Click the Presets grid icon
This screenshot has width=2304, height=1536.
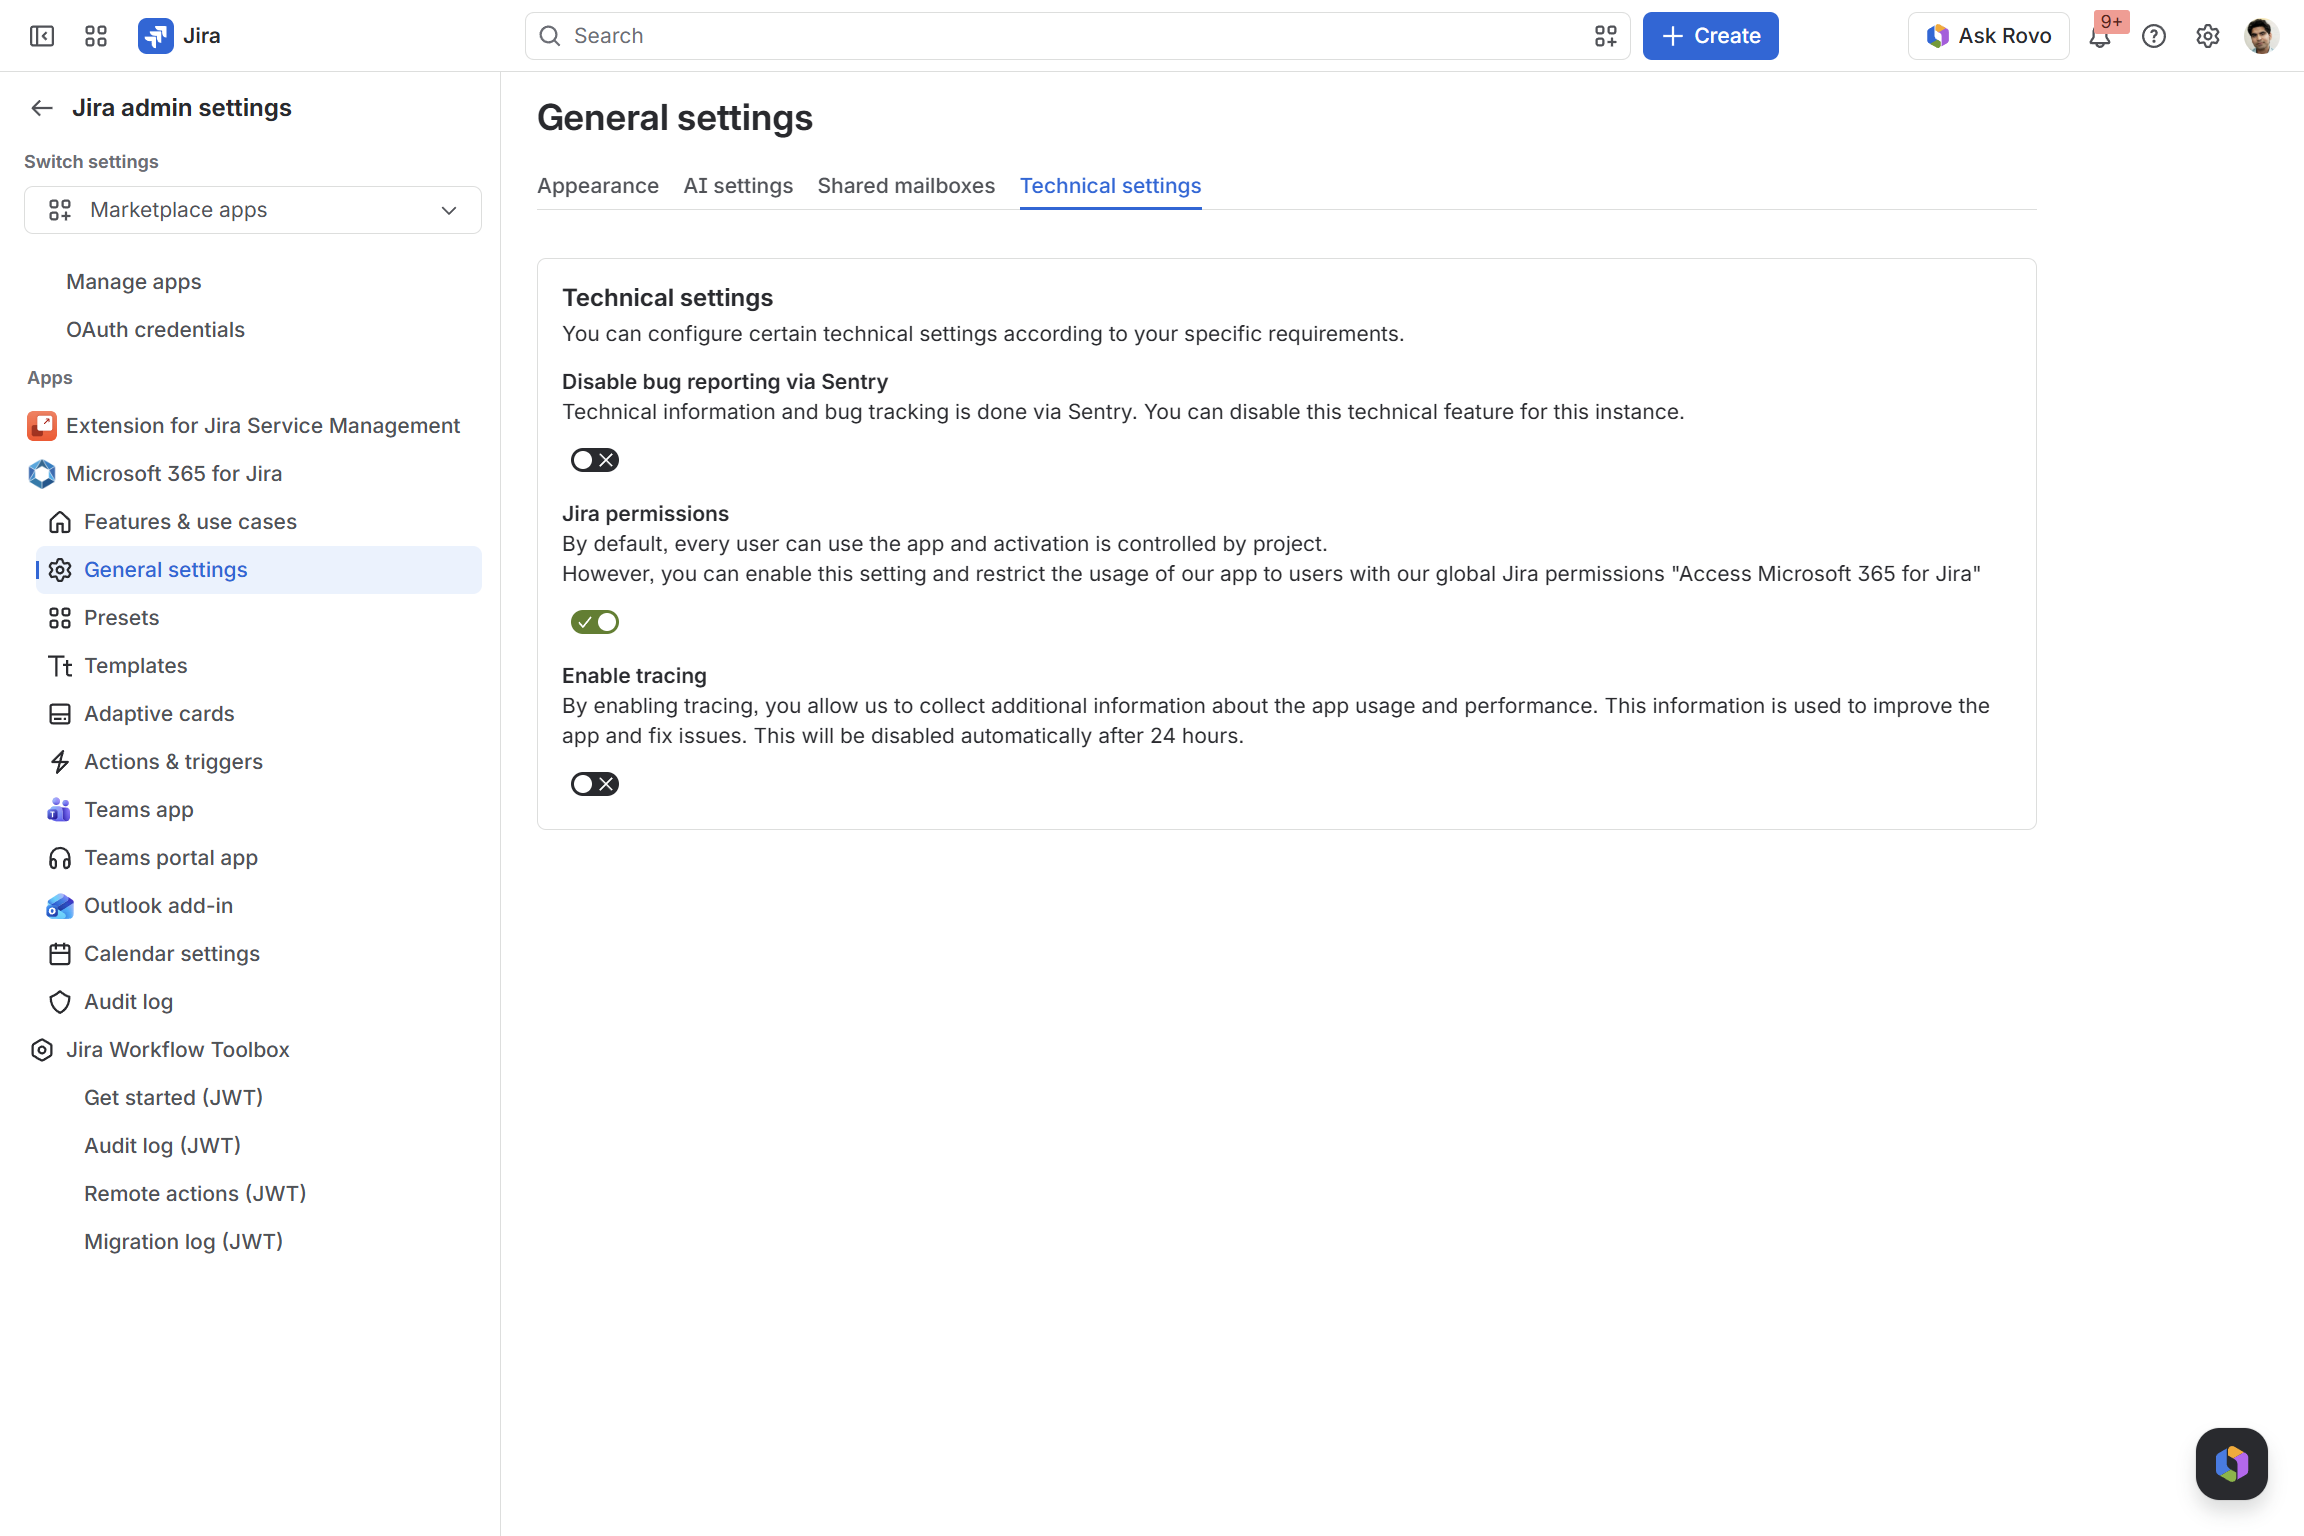click(60, 618)
